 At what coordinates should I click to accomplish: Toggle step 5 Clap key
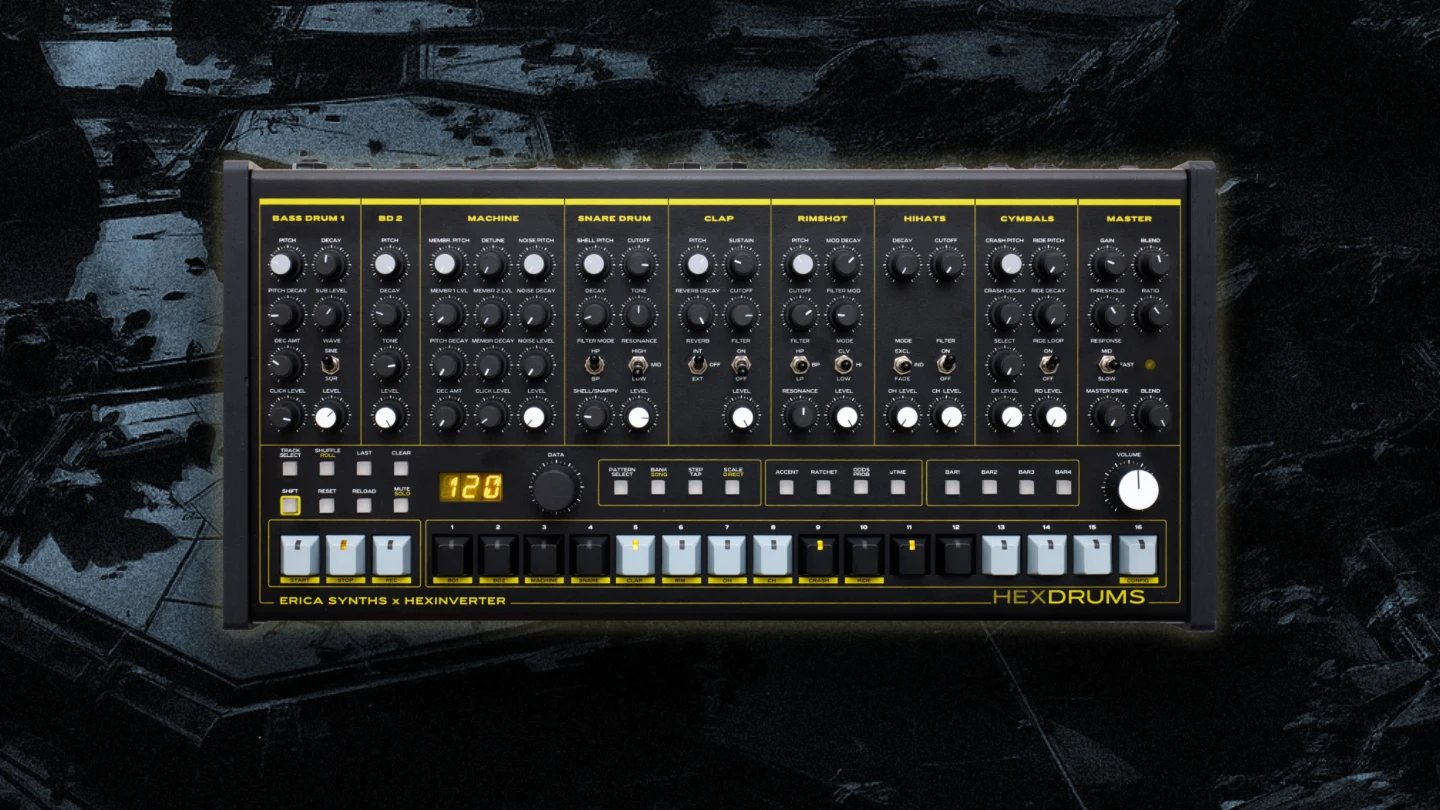[x=635, y=555]
